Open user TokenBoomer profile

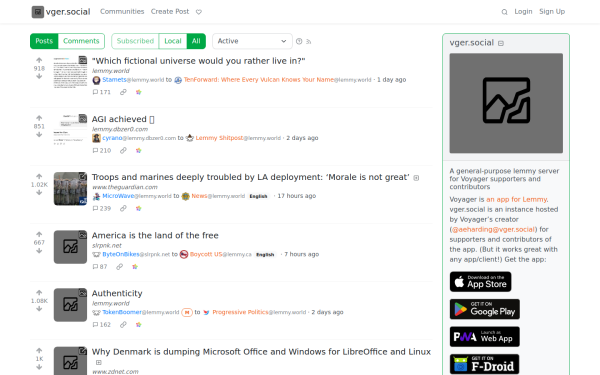point(122,312)
